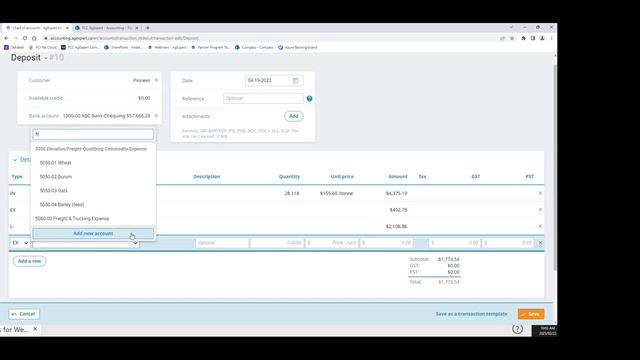Open the EX type dropdown in new row

click(20, 243)
